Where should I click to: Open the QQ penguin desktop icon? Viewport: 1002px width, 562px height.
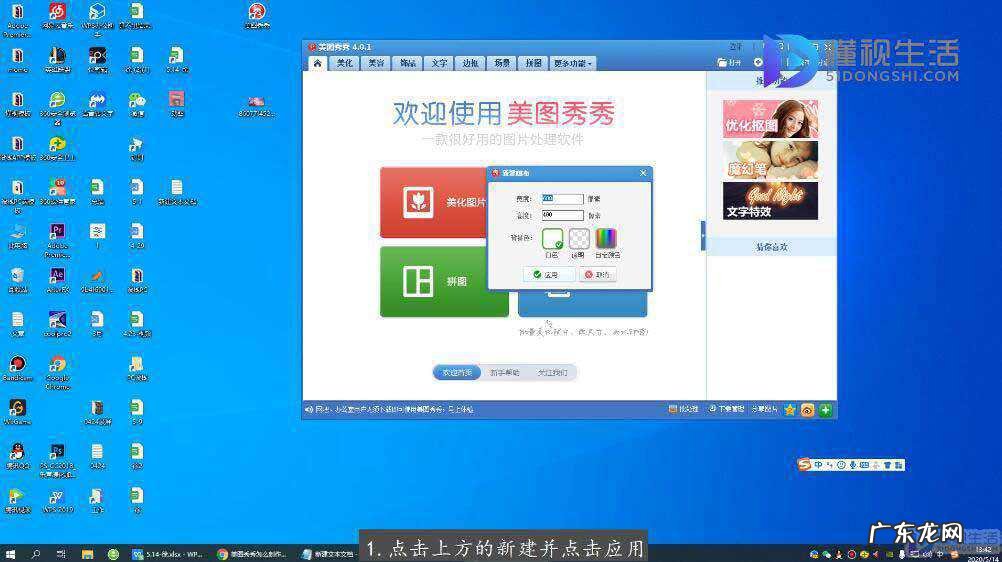17,457
